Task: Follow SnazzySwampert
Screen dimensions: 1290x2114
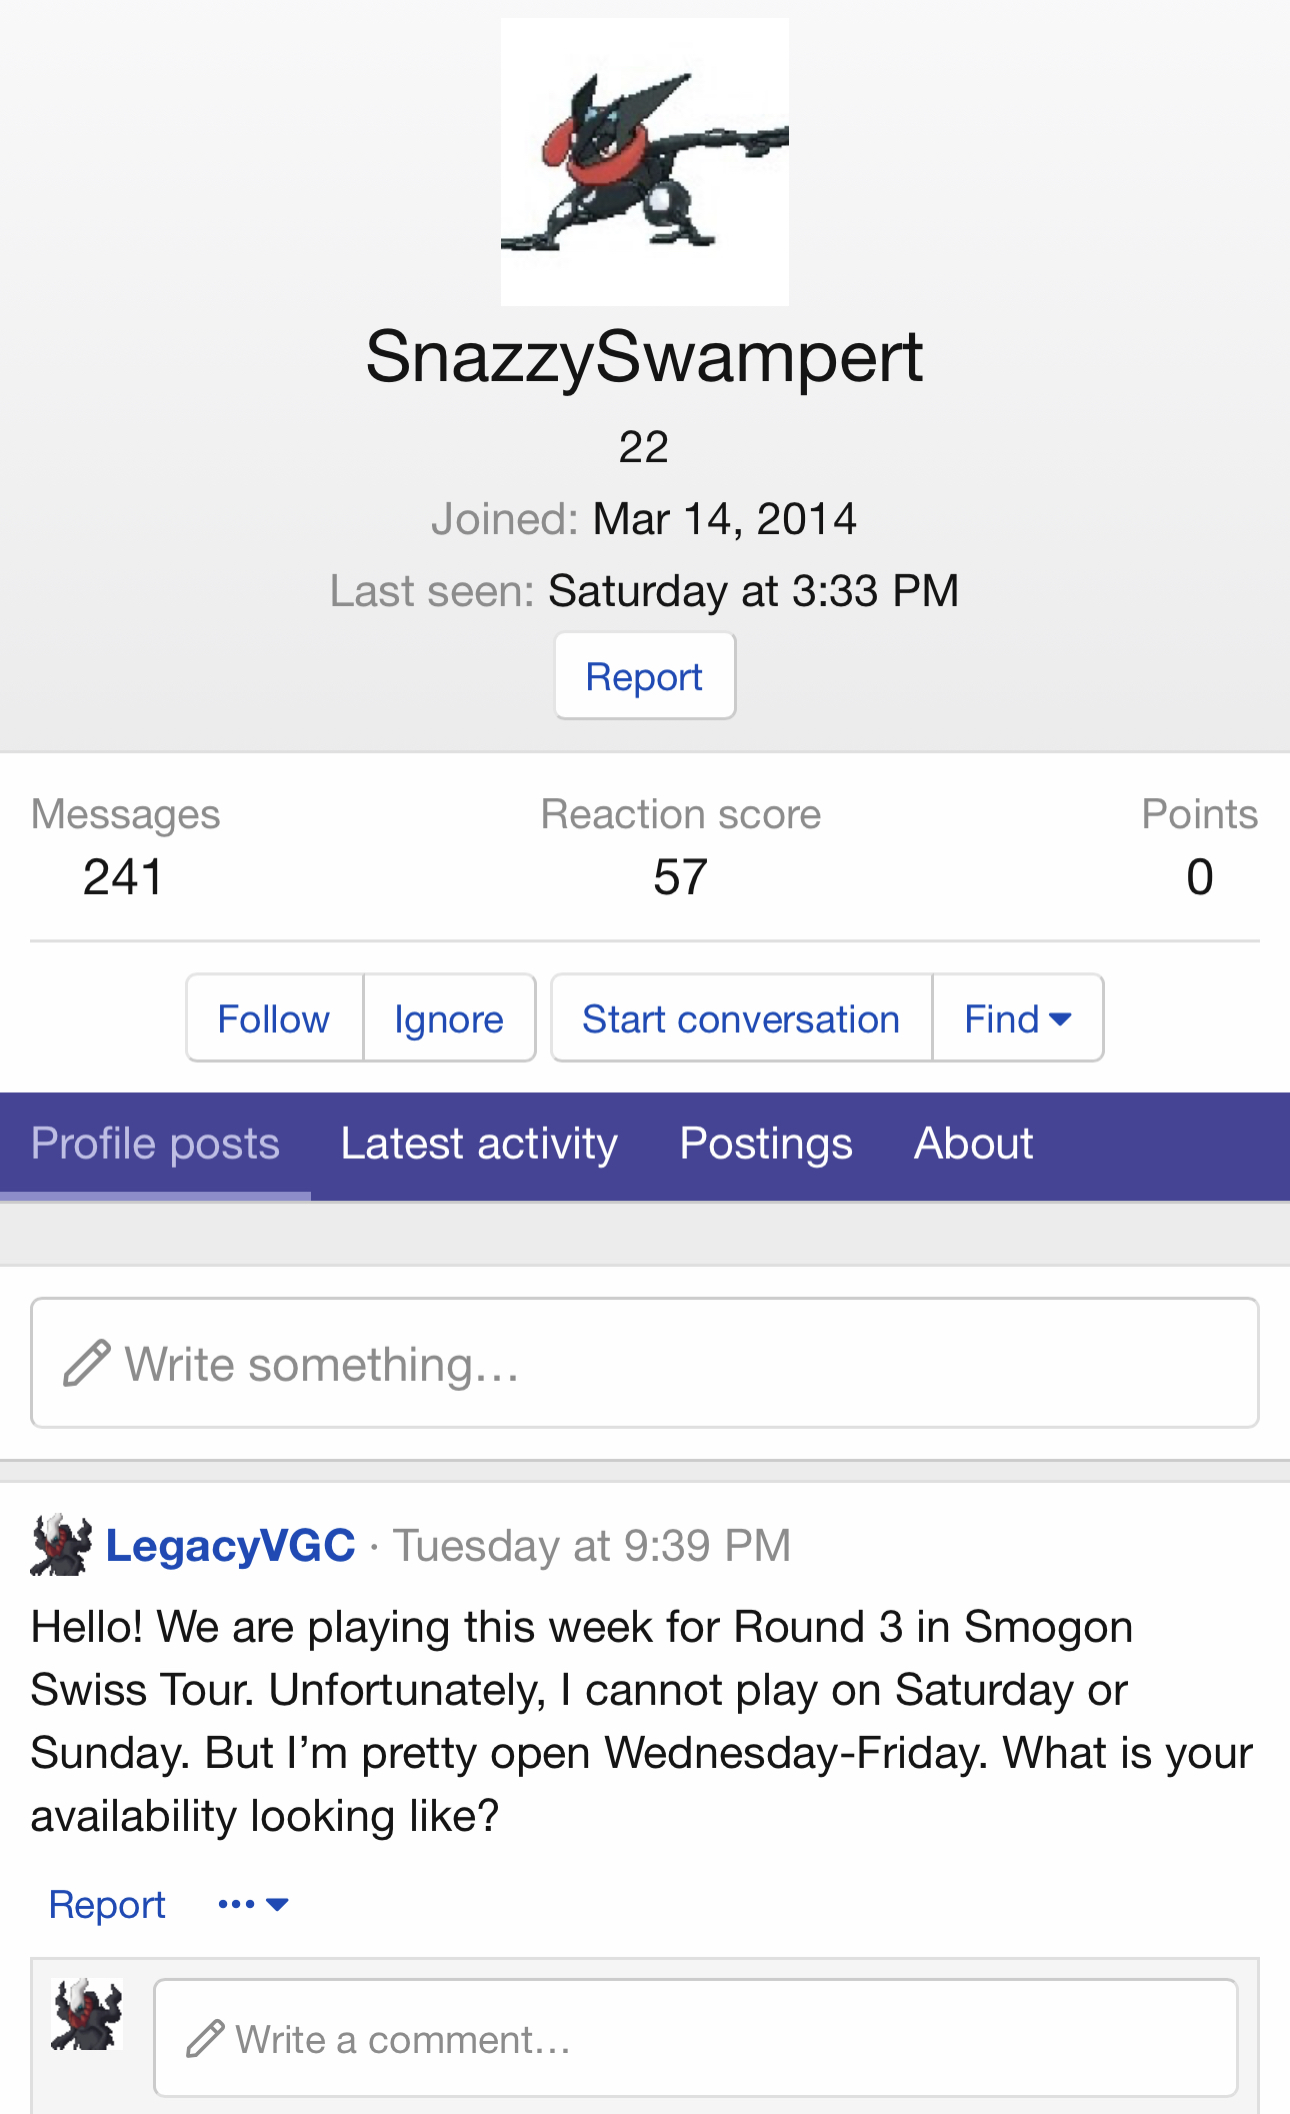Action: (x=273, y=1018)
